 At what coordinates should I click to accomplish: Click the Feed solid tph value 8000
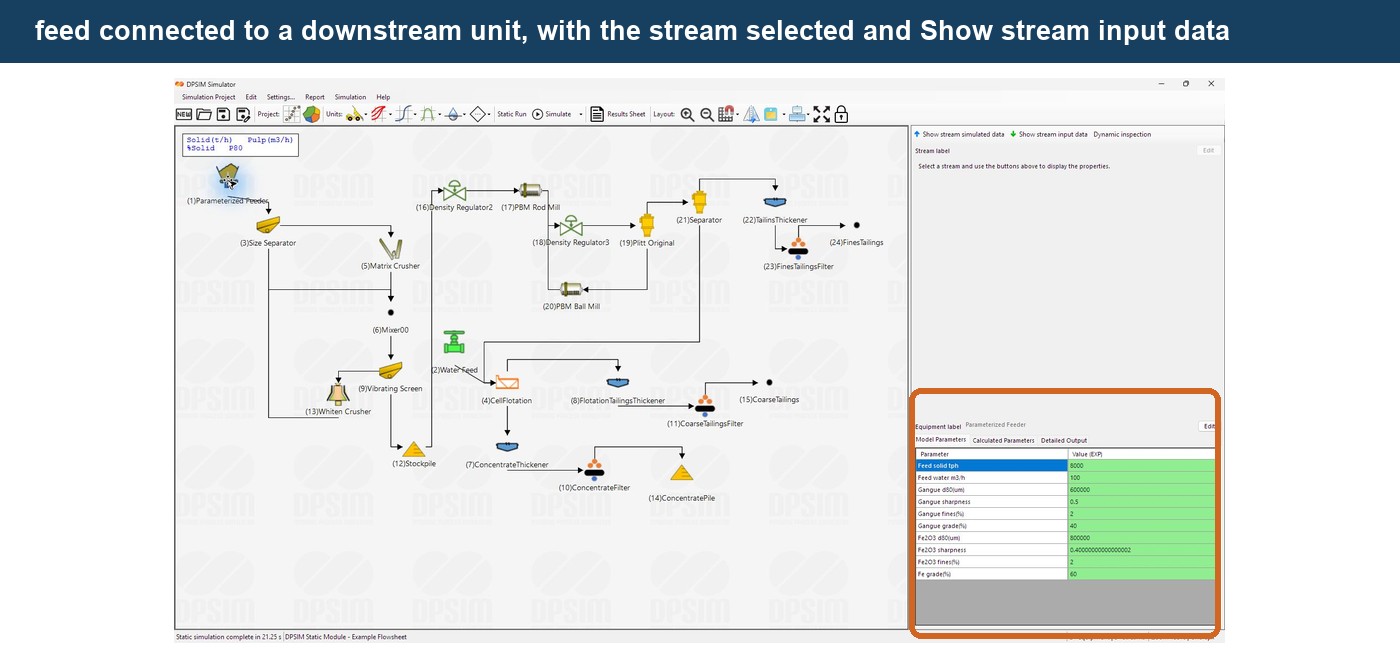coord(1141,466)
